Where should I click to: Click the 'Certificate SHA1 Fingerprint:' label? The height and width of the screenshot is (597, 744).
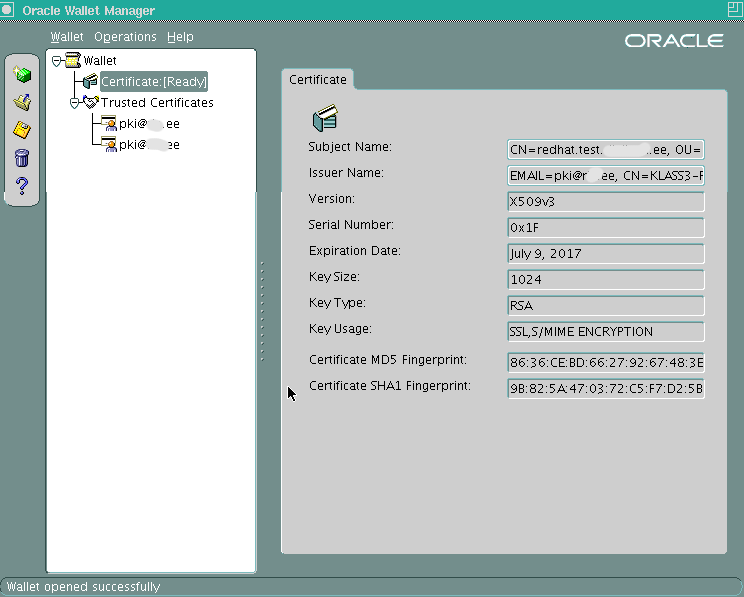pyautogui.click(x=390, y=386)
